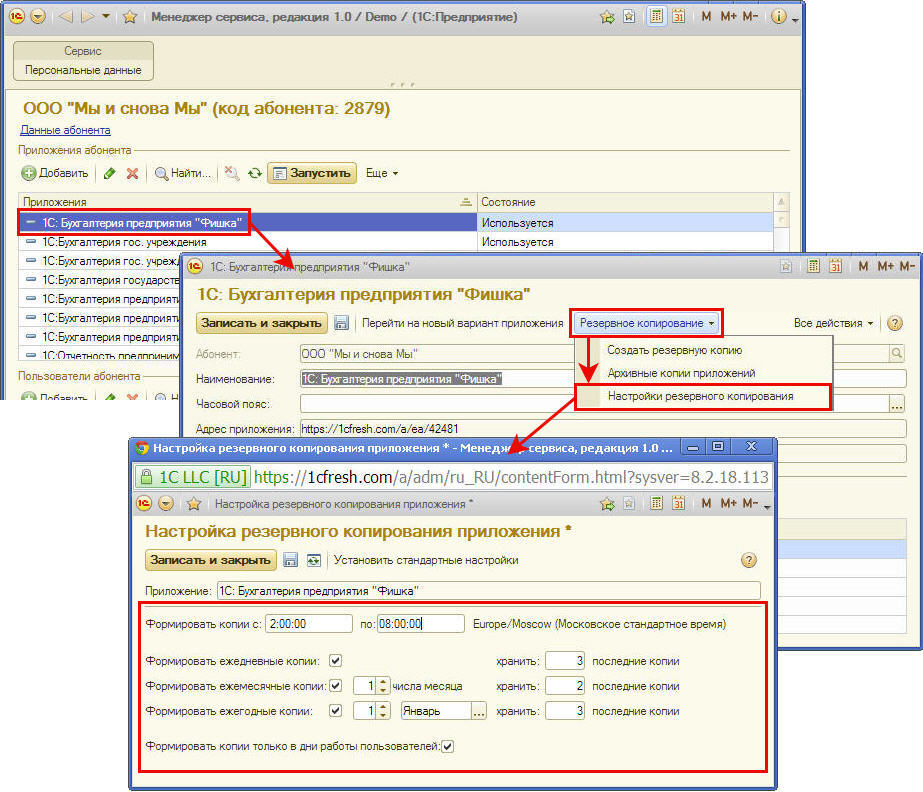Click the diskette save icon in the backup settings window
Screen dimensions: 923x792
pos(290,559)
